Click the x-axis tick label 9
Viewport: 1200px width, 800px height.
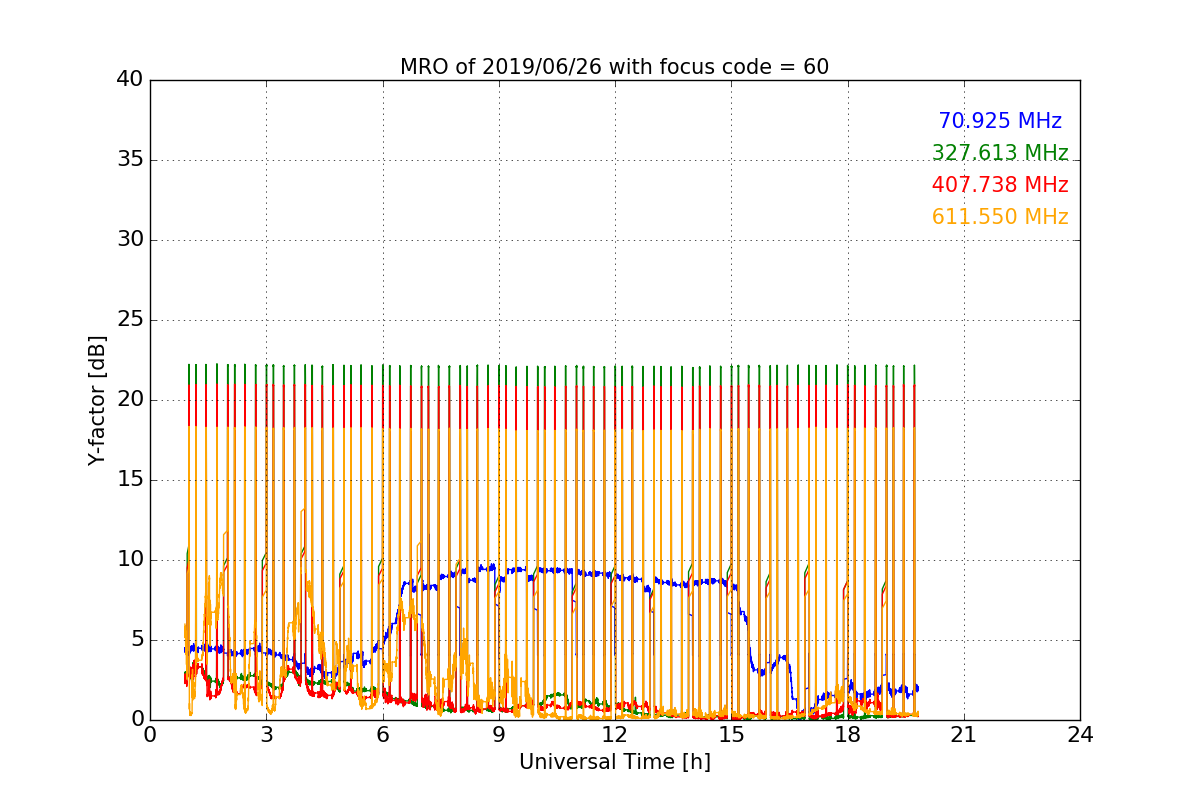[x=499, y=735]
